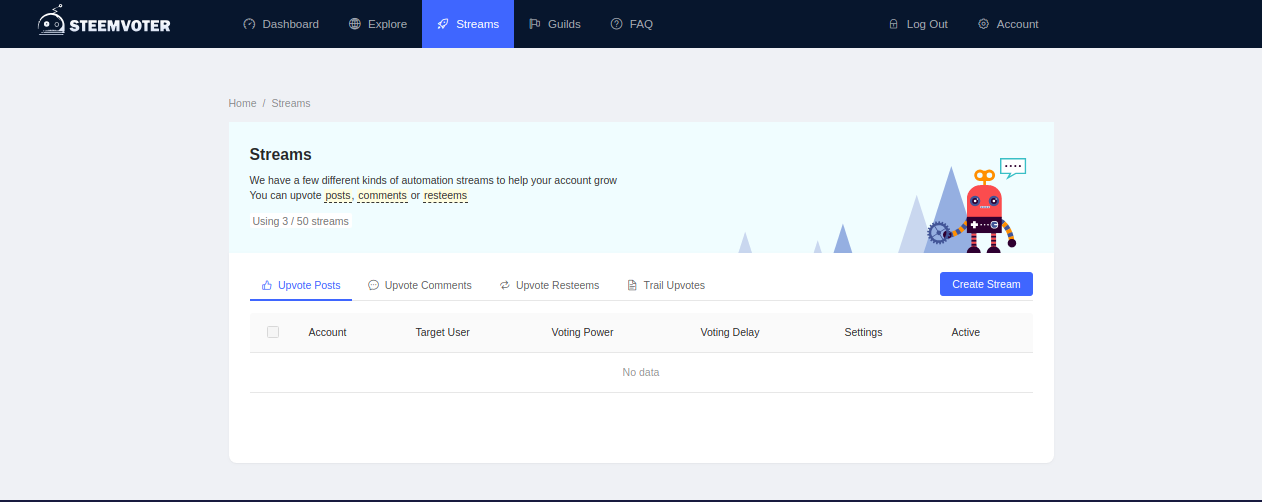The height and width of the screenshot is (502, 1262).
Task: Toggle the select-all checkbox in table header
Action: [273, 332]
